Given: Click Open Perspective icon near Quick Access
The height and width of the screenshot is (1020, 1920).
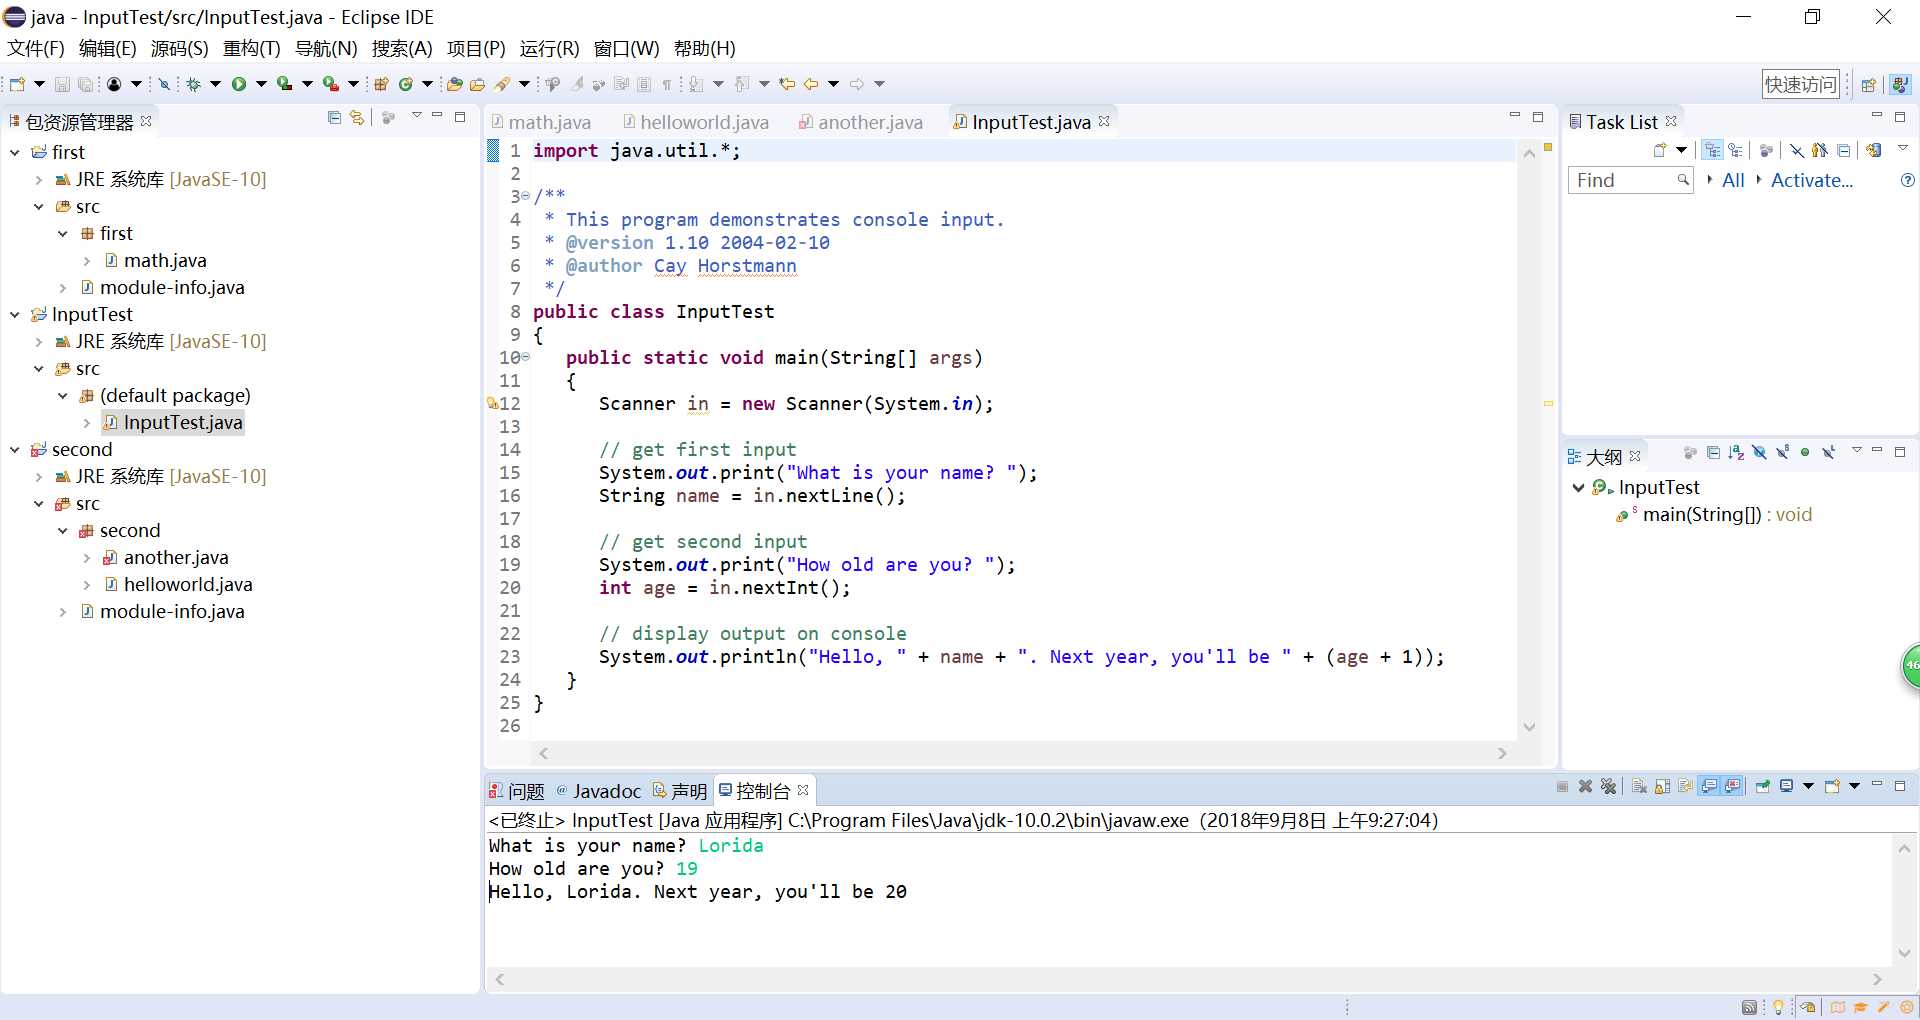Looking at the screenshot, I should (1868, 85).
